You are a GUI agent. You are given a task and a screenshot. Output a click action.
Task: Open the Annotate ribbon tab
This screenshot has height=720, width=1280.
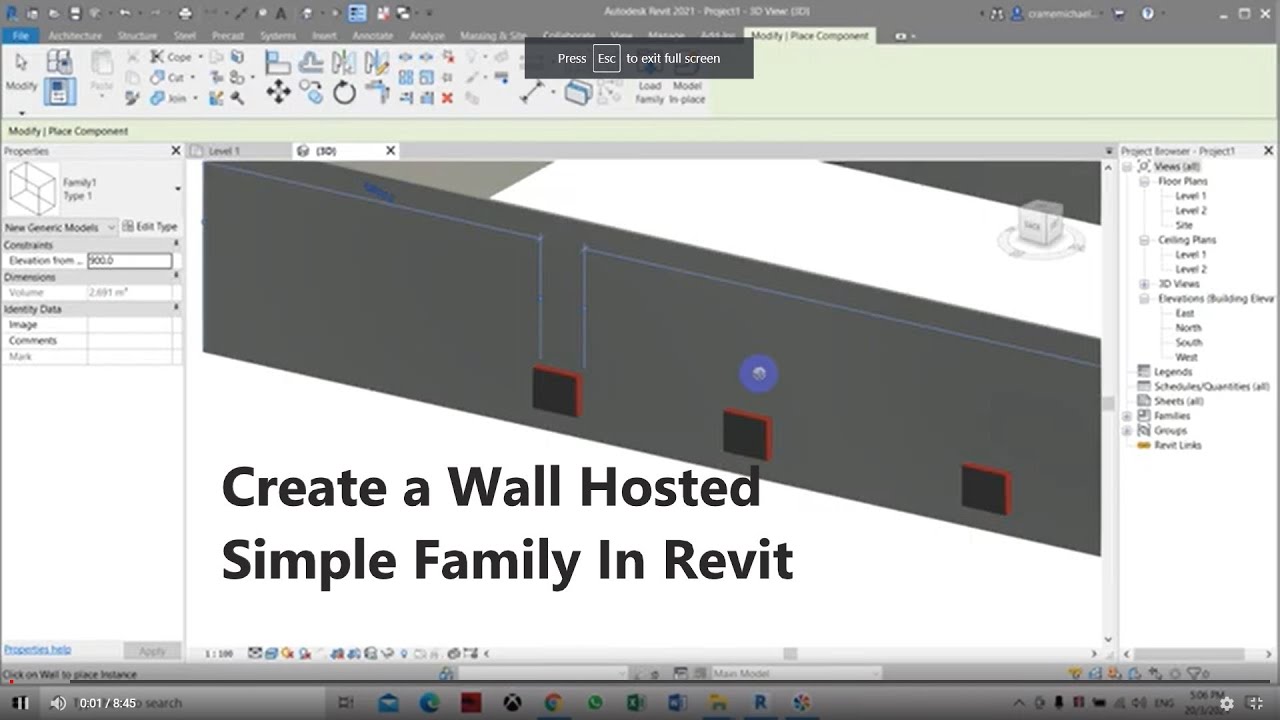(372, 36)
